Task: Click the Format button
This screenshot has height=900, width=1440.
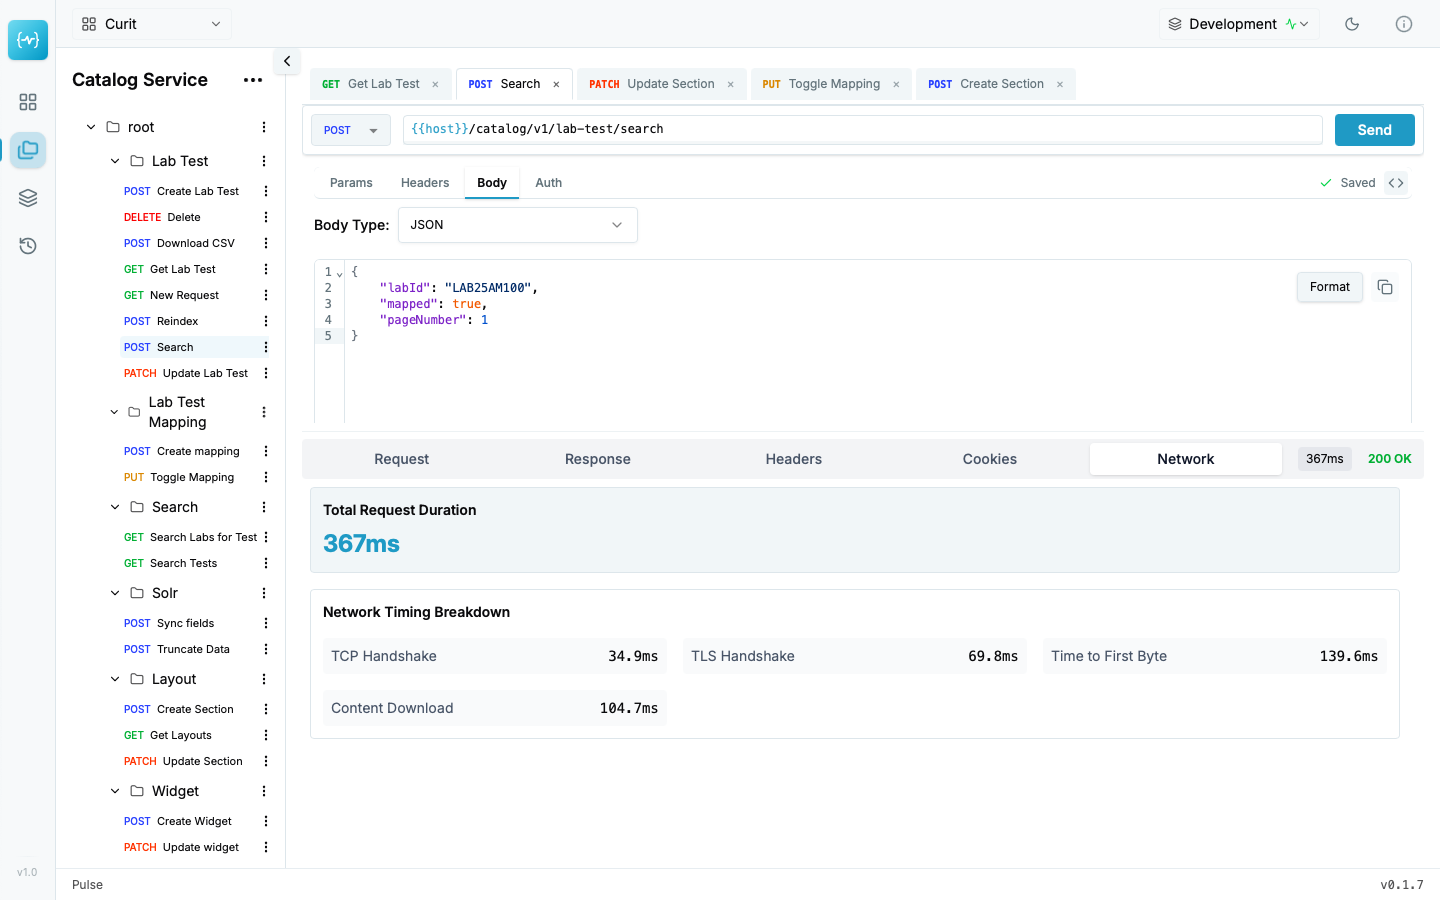Action: (x=1330, y=287)
